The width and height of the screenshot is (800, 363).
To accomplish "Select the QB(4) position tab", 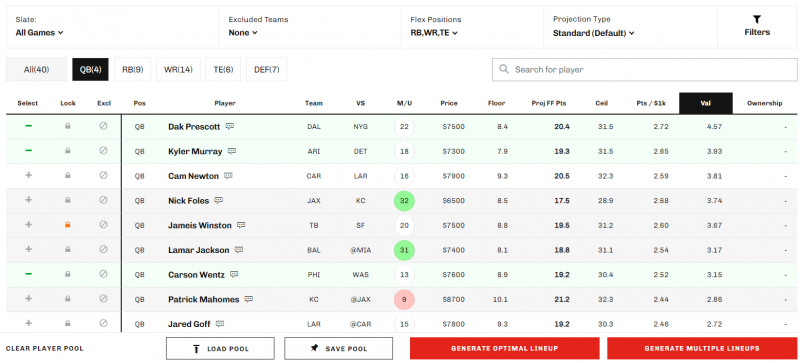I will [x=90, y=69].
